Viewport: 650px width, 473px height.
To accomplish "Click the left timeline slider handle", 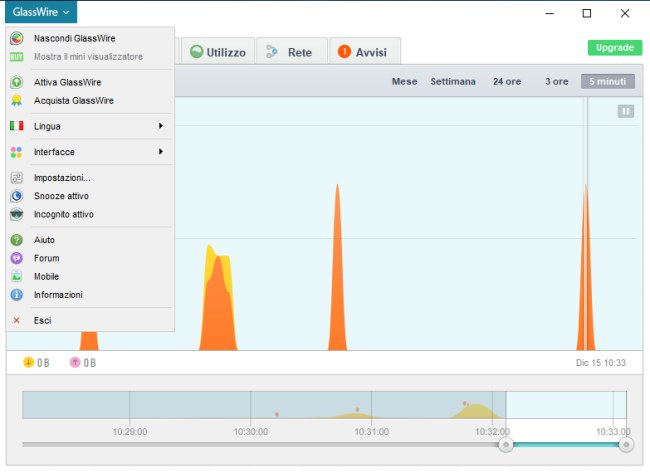I will click(506, 444).
